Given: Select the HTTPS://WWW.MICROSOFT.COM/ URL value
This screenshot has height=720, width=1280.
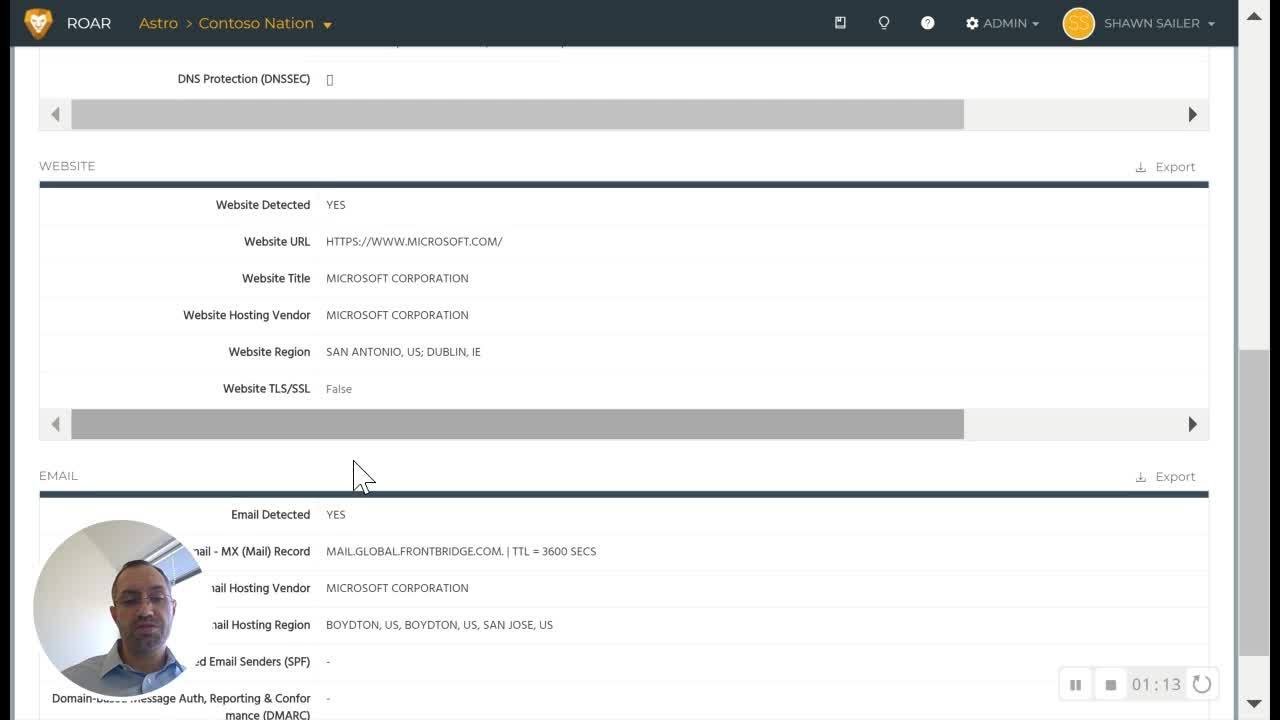Looking at the screenshot, I should pyautogui.click(x=414, y=242).
